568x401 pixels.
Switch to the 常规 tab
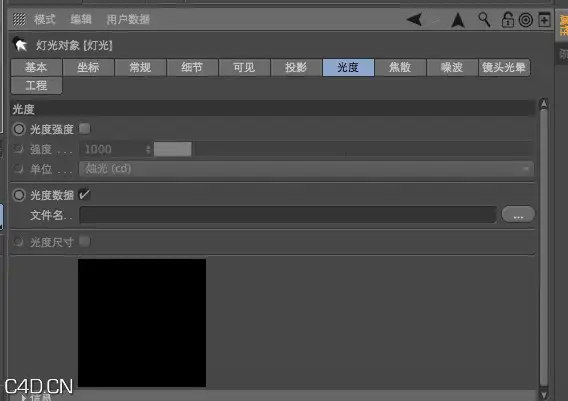pos(140,67)
